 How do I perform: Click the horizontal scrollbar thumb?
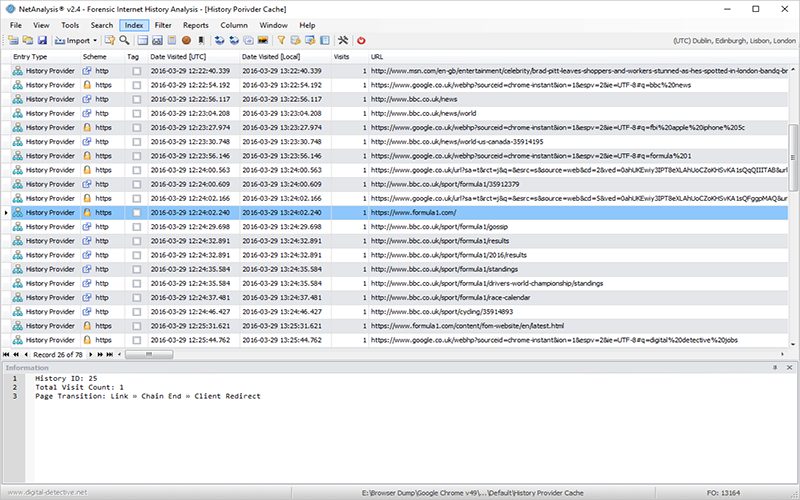(149, 354)
